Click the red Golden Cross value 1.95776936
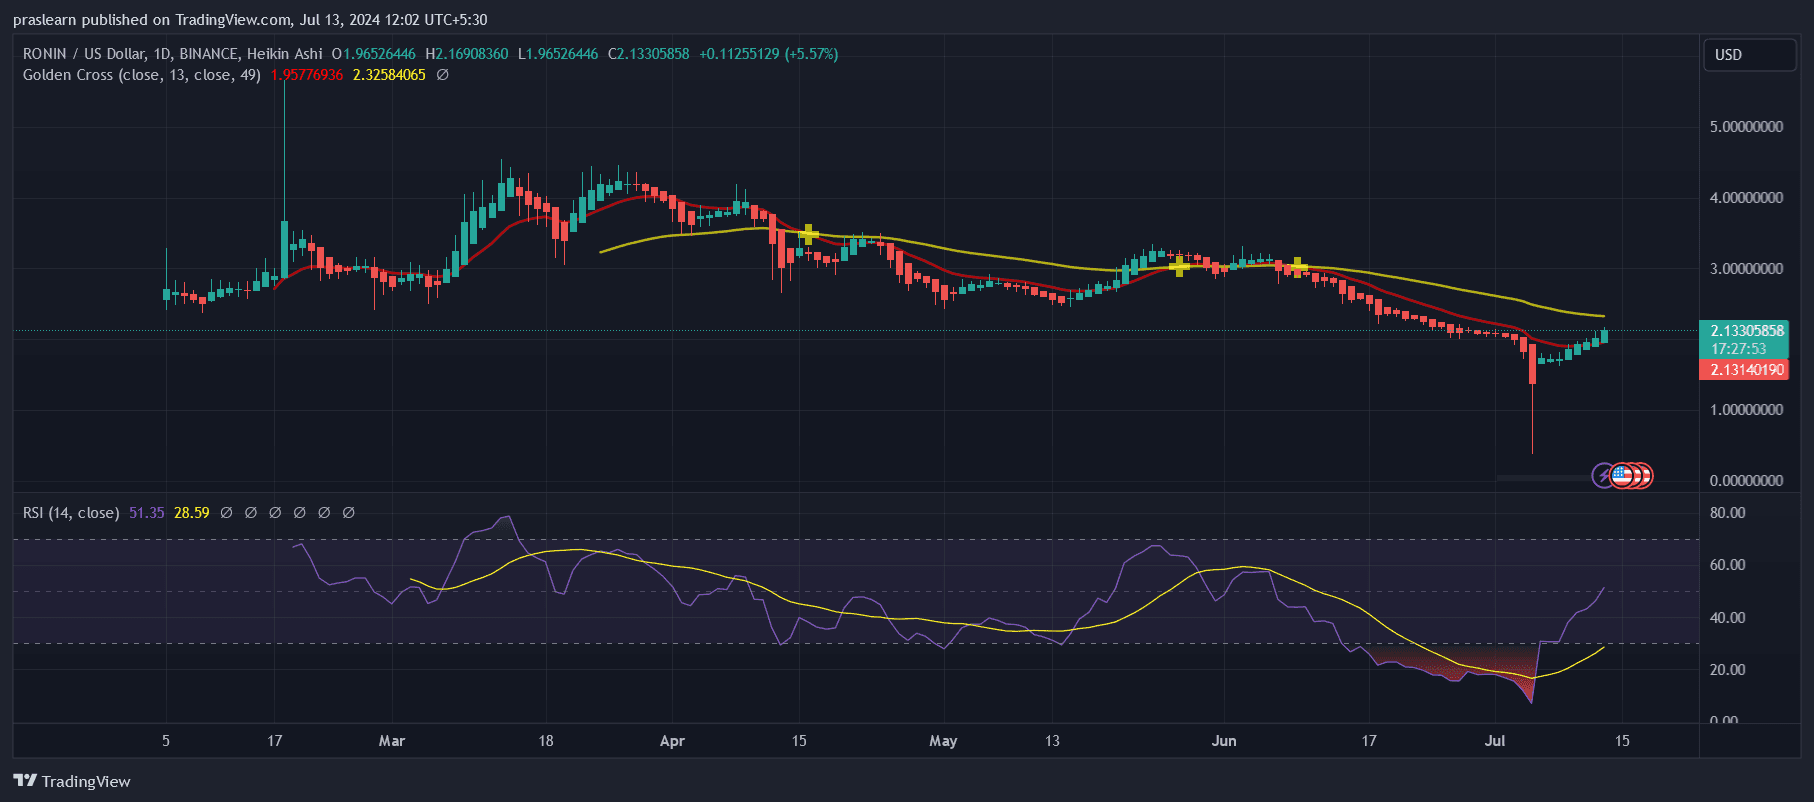This screenshot has width=1814, height=802. click(x=307, y=75)
